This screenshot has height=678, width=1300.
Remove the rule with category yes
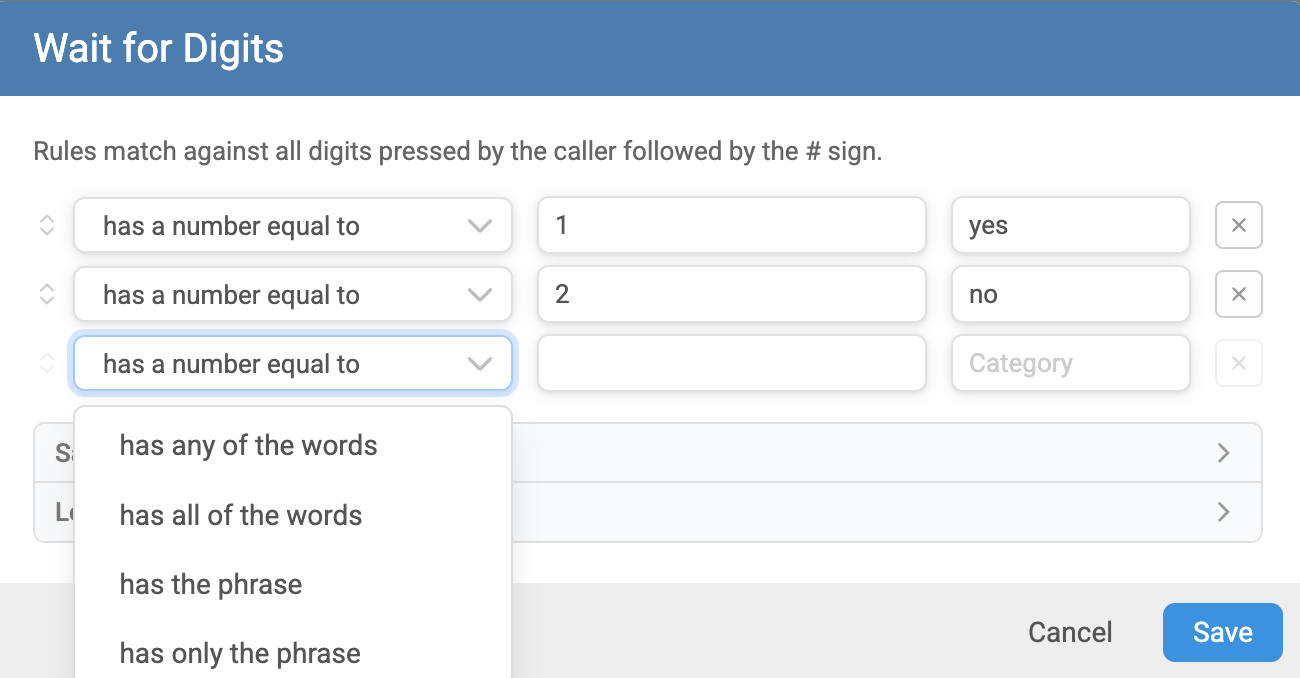point(1238,225)
